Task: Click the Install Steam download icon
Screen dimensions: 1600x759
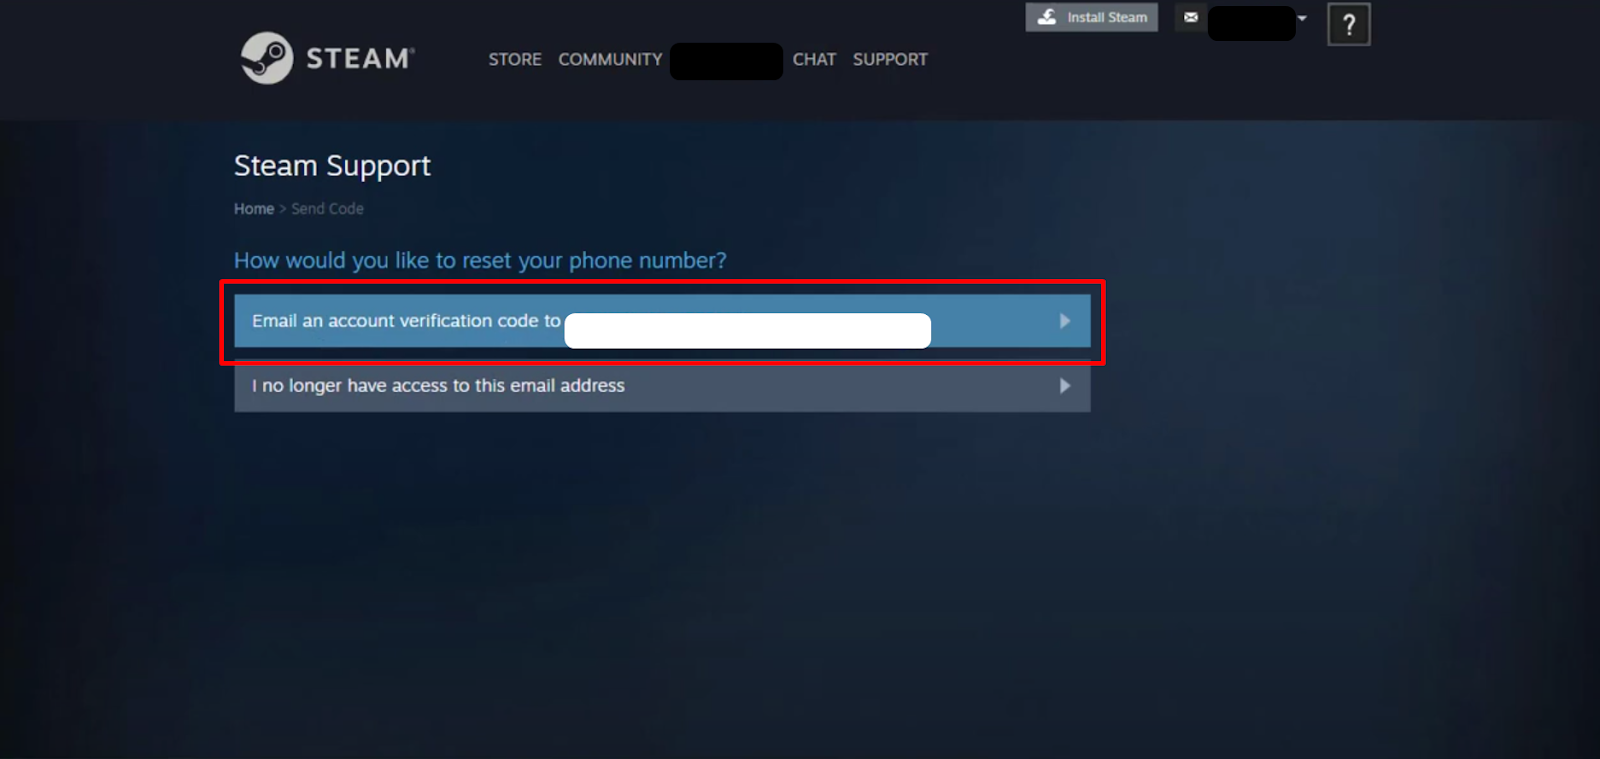Action: coord(1047,17)
